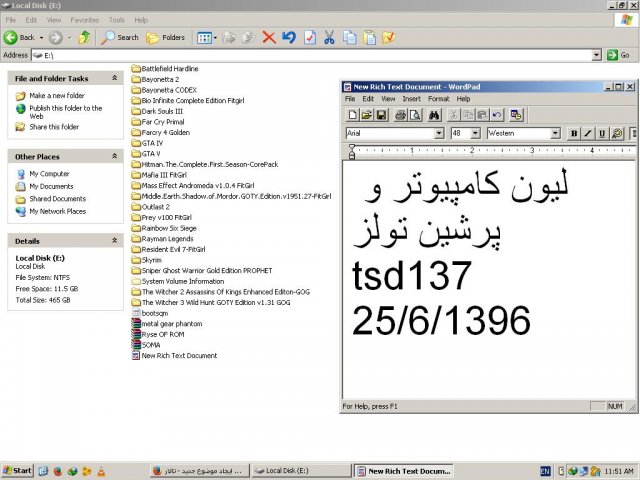Open the Favorites menu in Explorer
Screen dimensions: 640x480
pos(84,20)
